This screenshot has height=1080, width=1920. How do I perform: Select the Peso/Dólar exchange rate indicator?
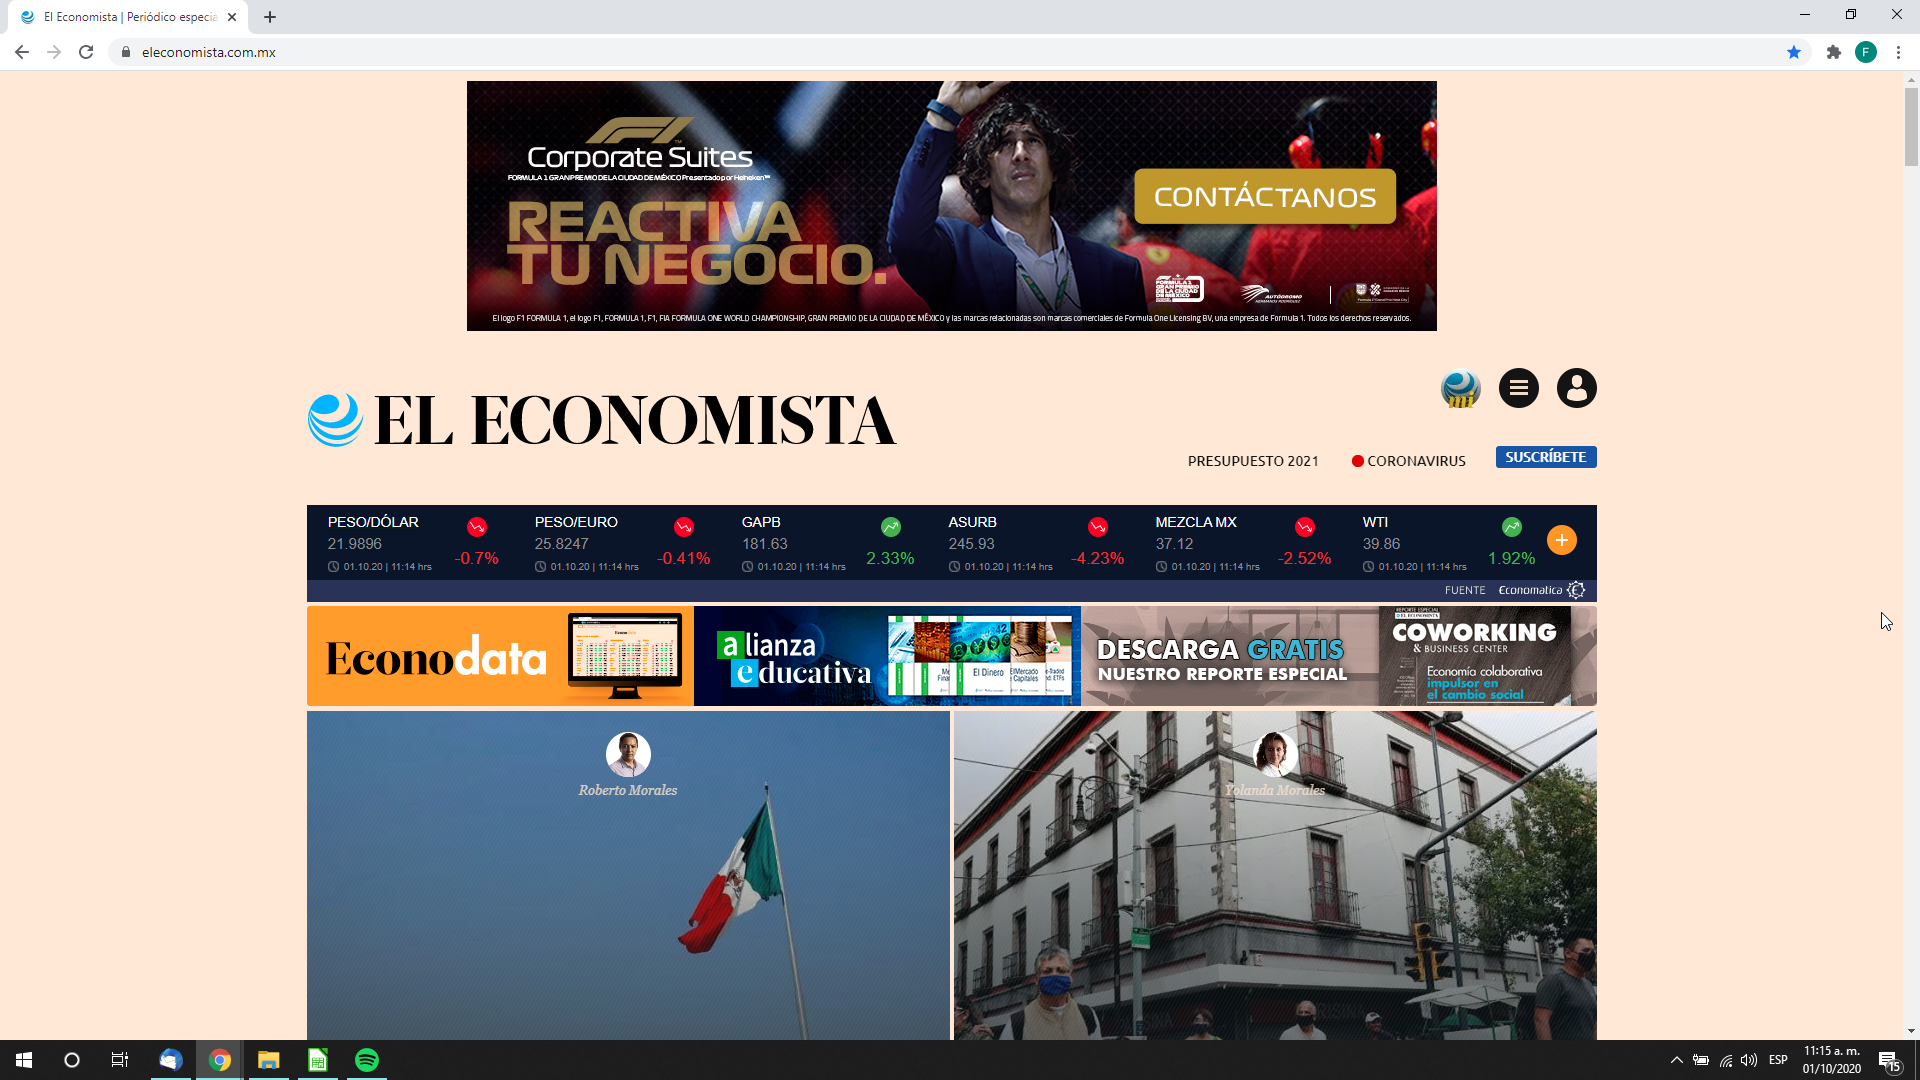(413, 545)
